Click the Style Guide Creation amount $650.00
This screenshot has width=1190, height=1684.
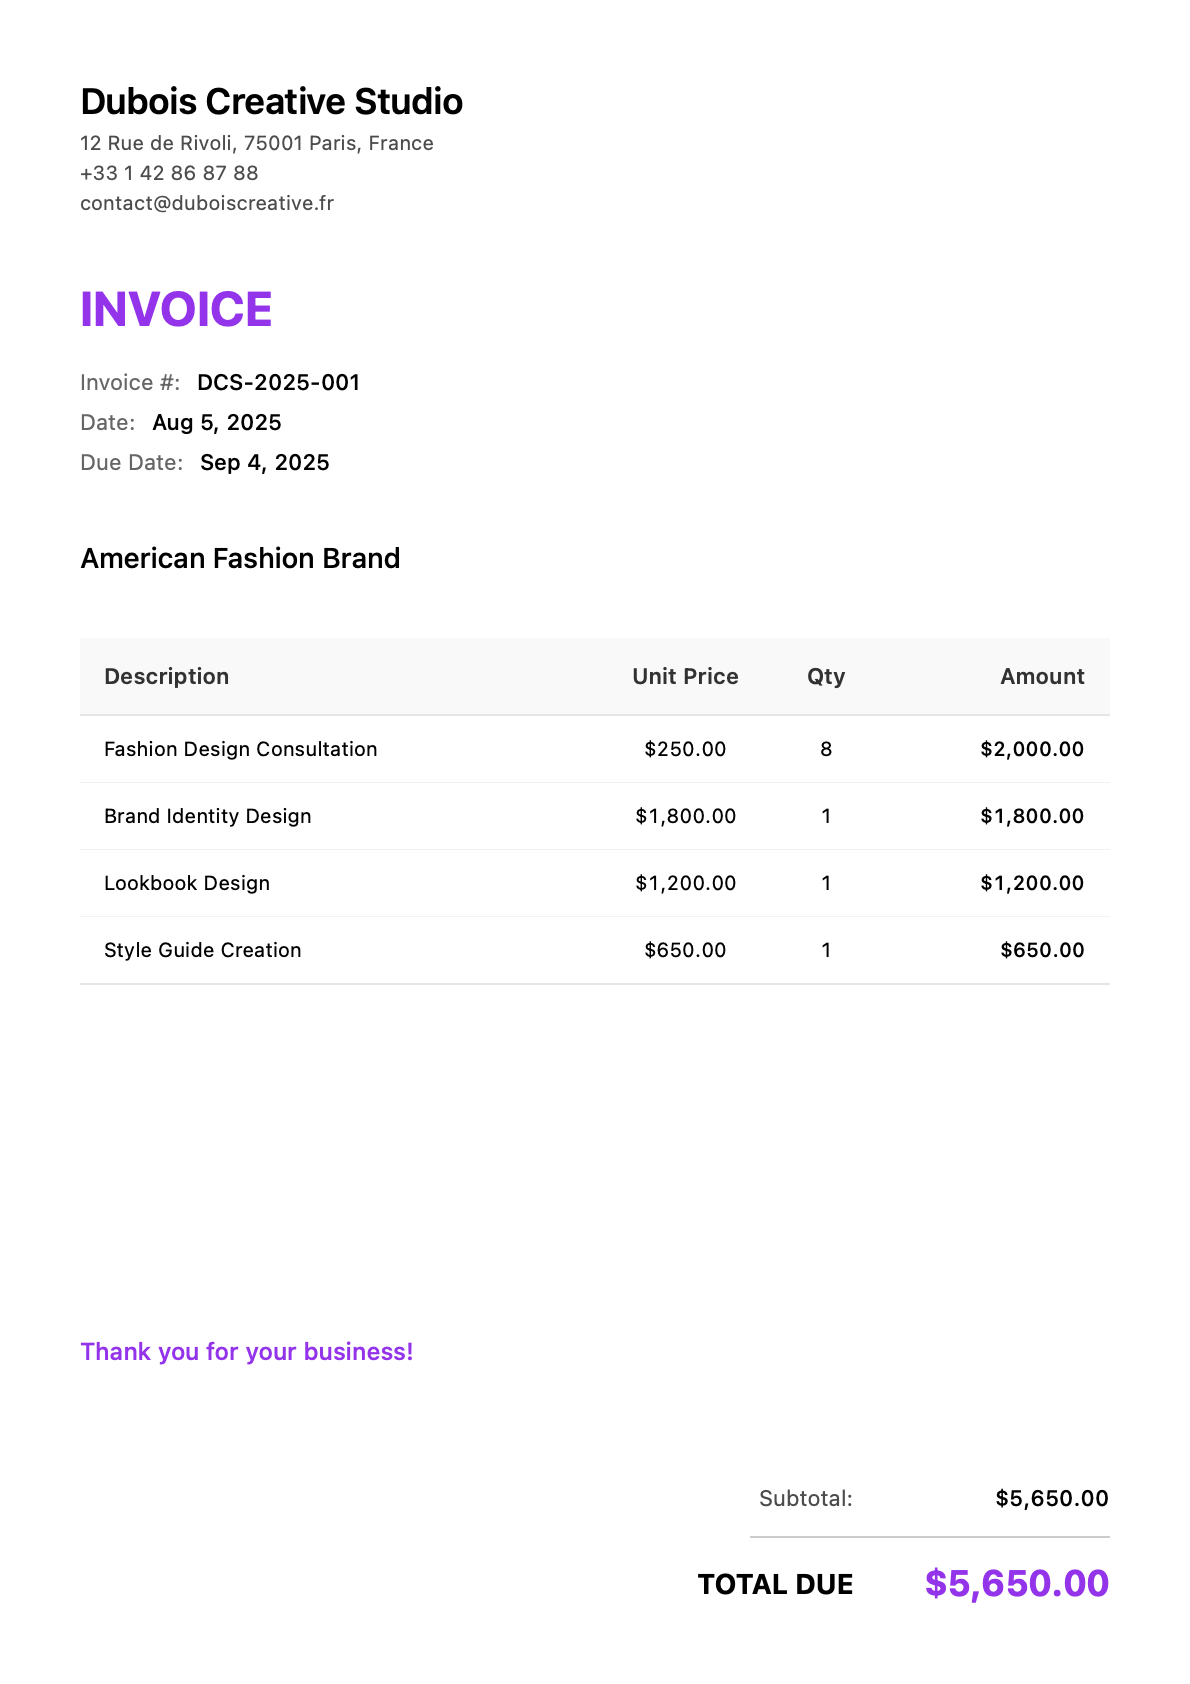1042,950
